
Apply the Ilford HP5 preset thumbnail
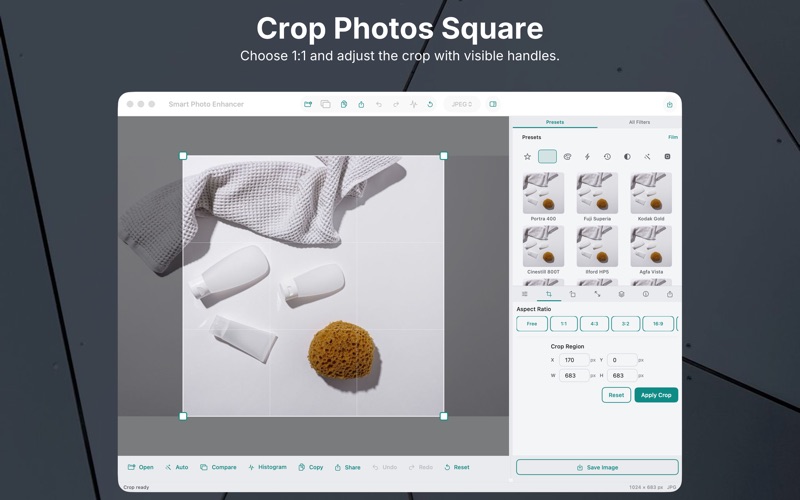point(597,246)
